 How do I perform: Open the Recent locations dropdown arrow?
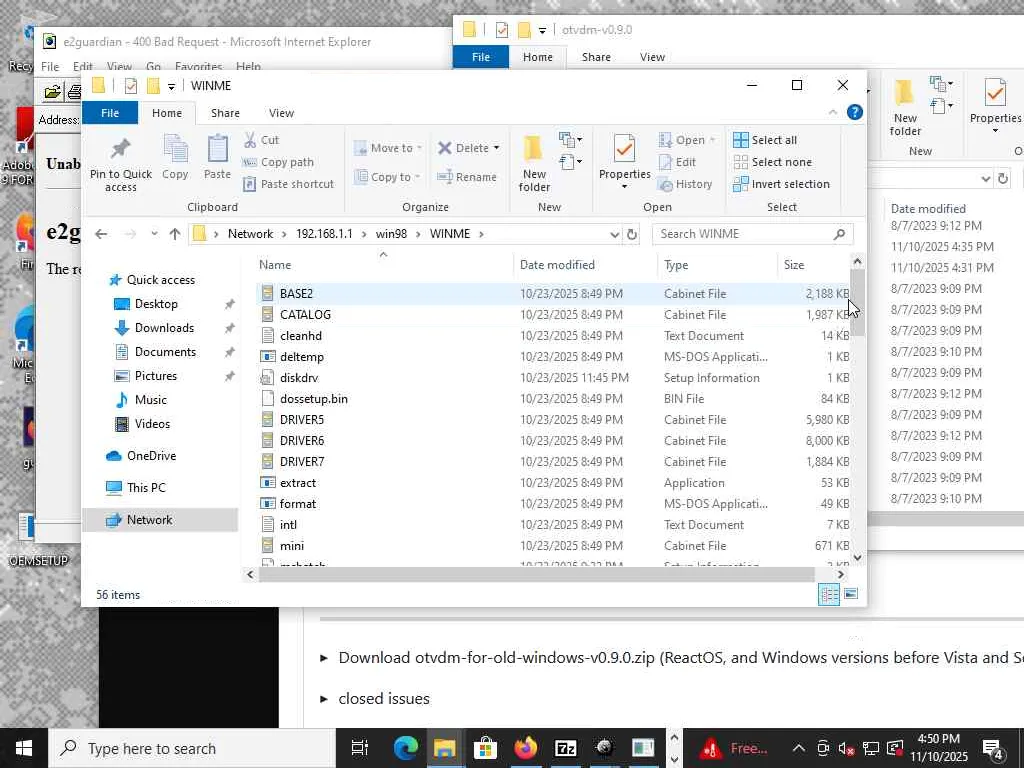click(x=154, y=234)
